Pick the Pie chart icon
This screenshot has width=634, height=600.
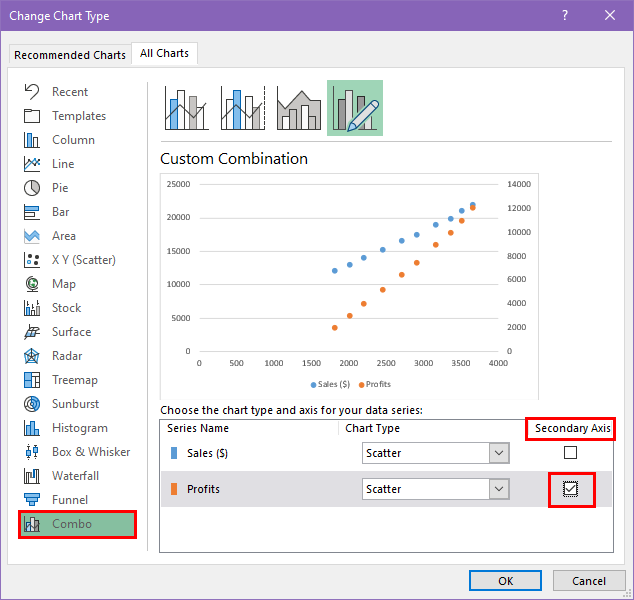click(32, 188)
